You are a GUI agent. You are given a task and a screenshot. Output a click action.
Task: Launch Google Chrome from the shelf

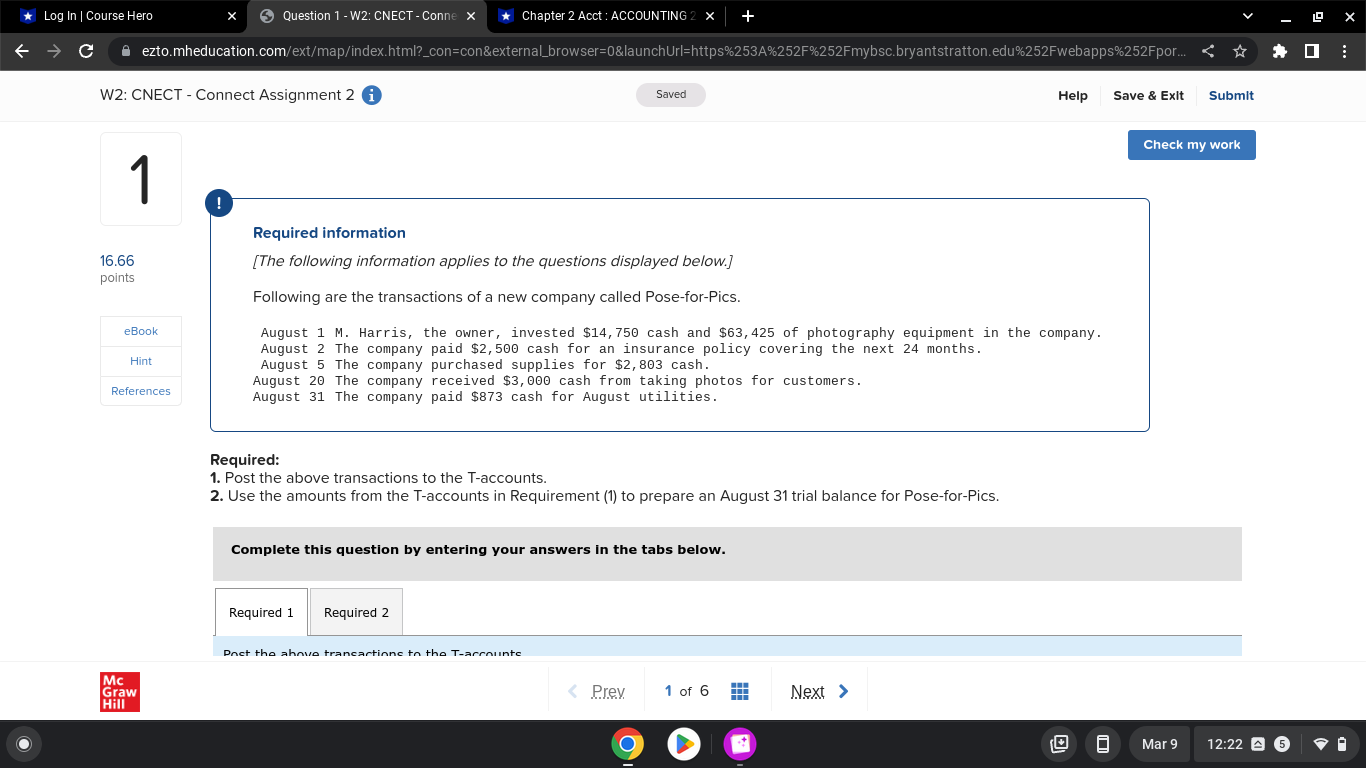point(627,744)
